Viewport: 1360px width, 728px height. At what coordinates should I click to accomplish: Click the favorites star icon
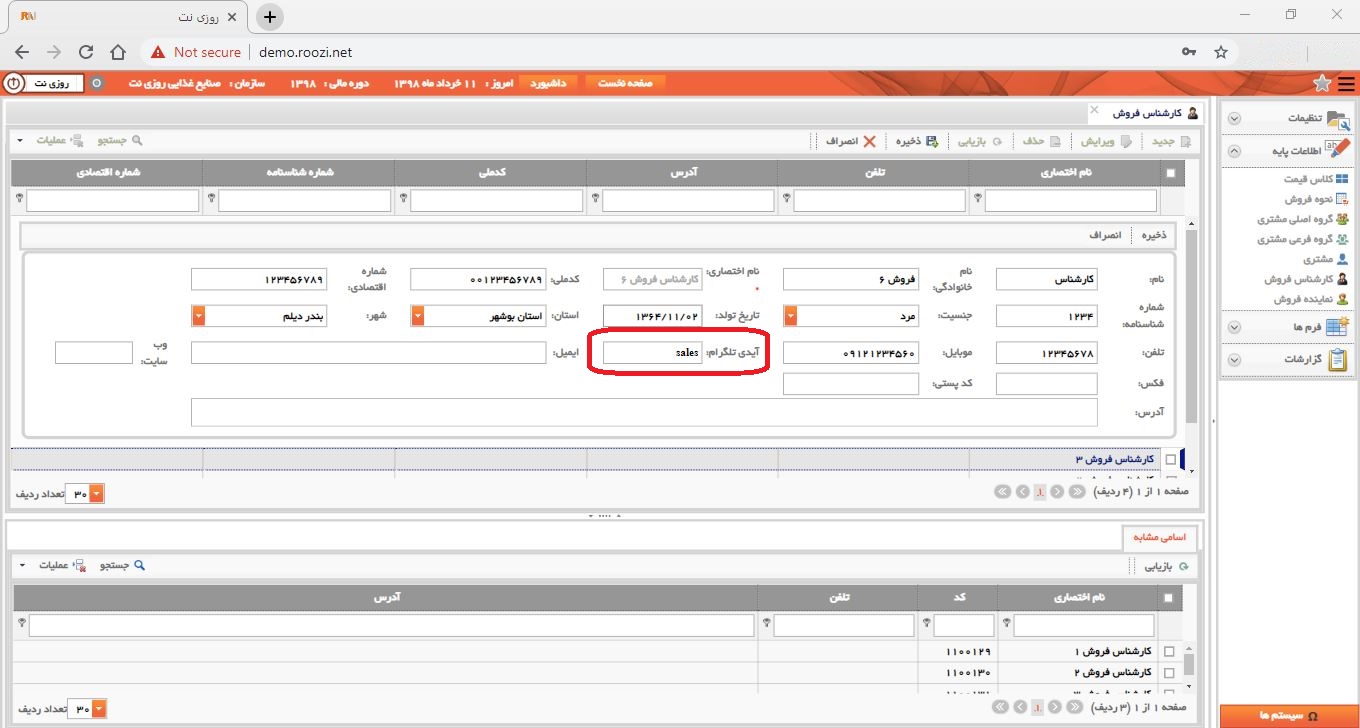(1322, 83)
